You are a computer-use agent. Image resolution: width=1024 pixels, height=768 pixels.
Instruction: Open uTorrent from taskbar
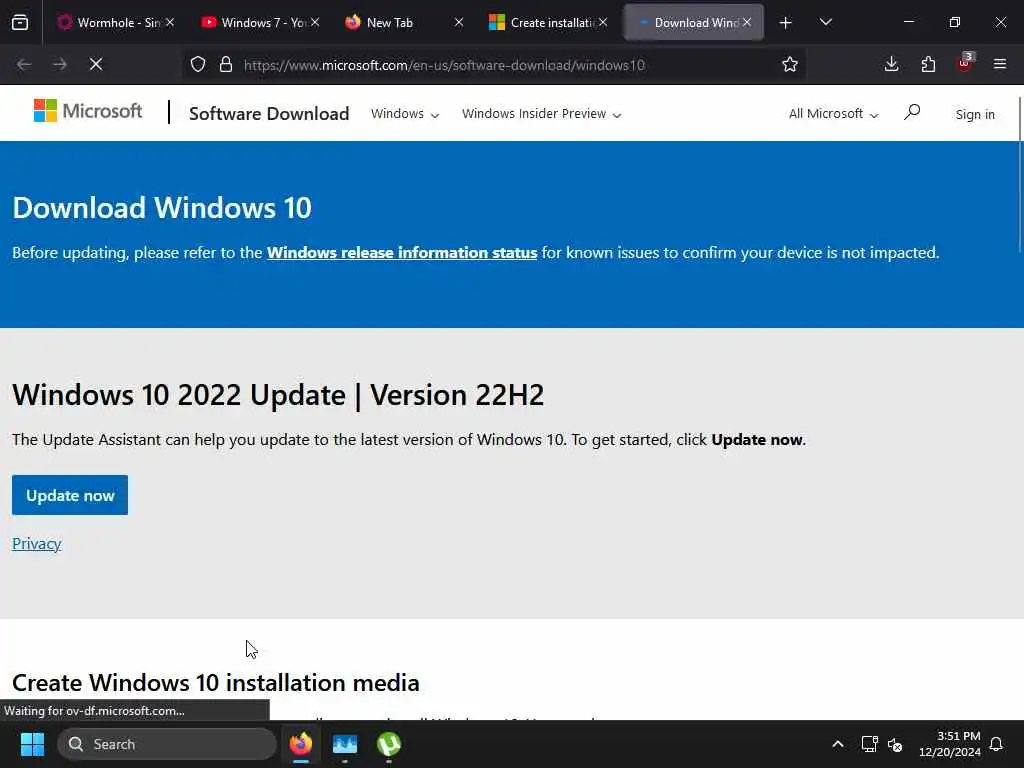click(389, 744)
